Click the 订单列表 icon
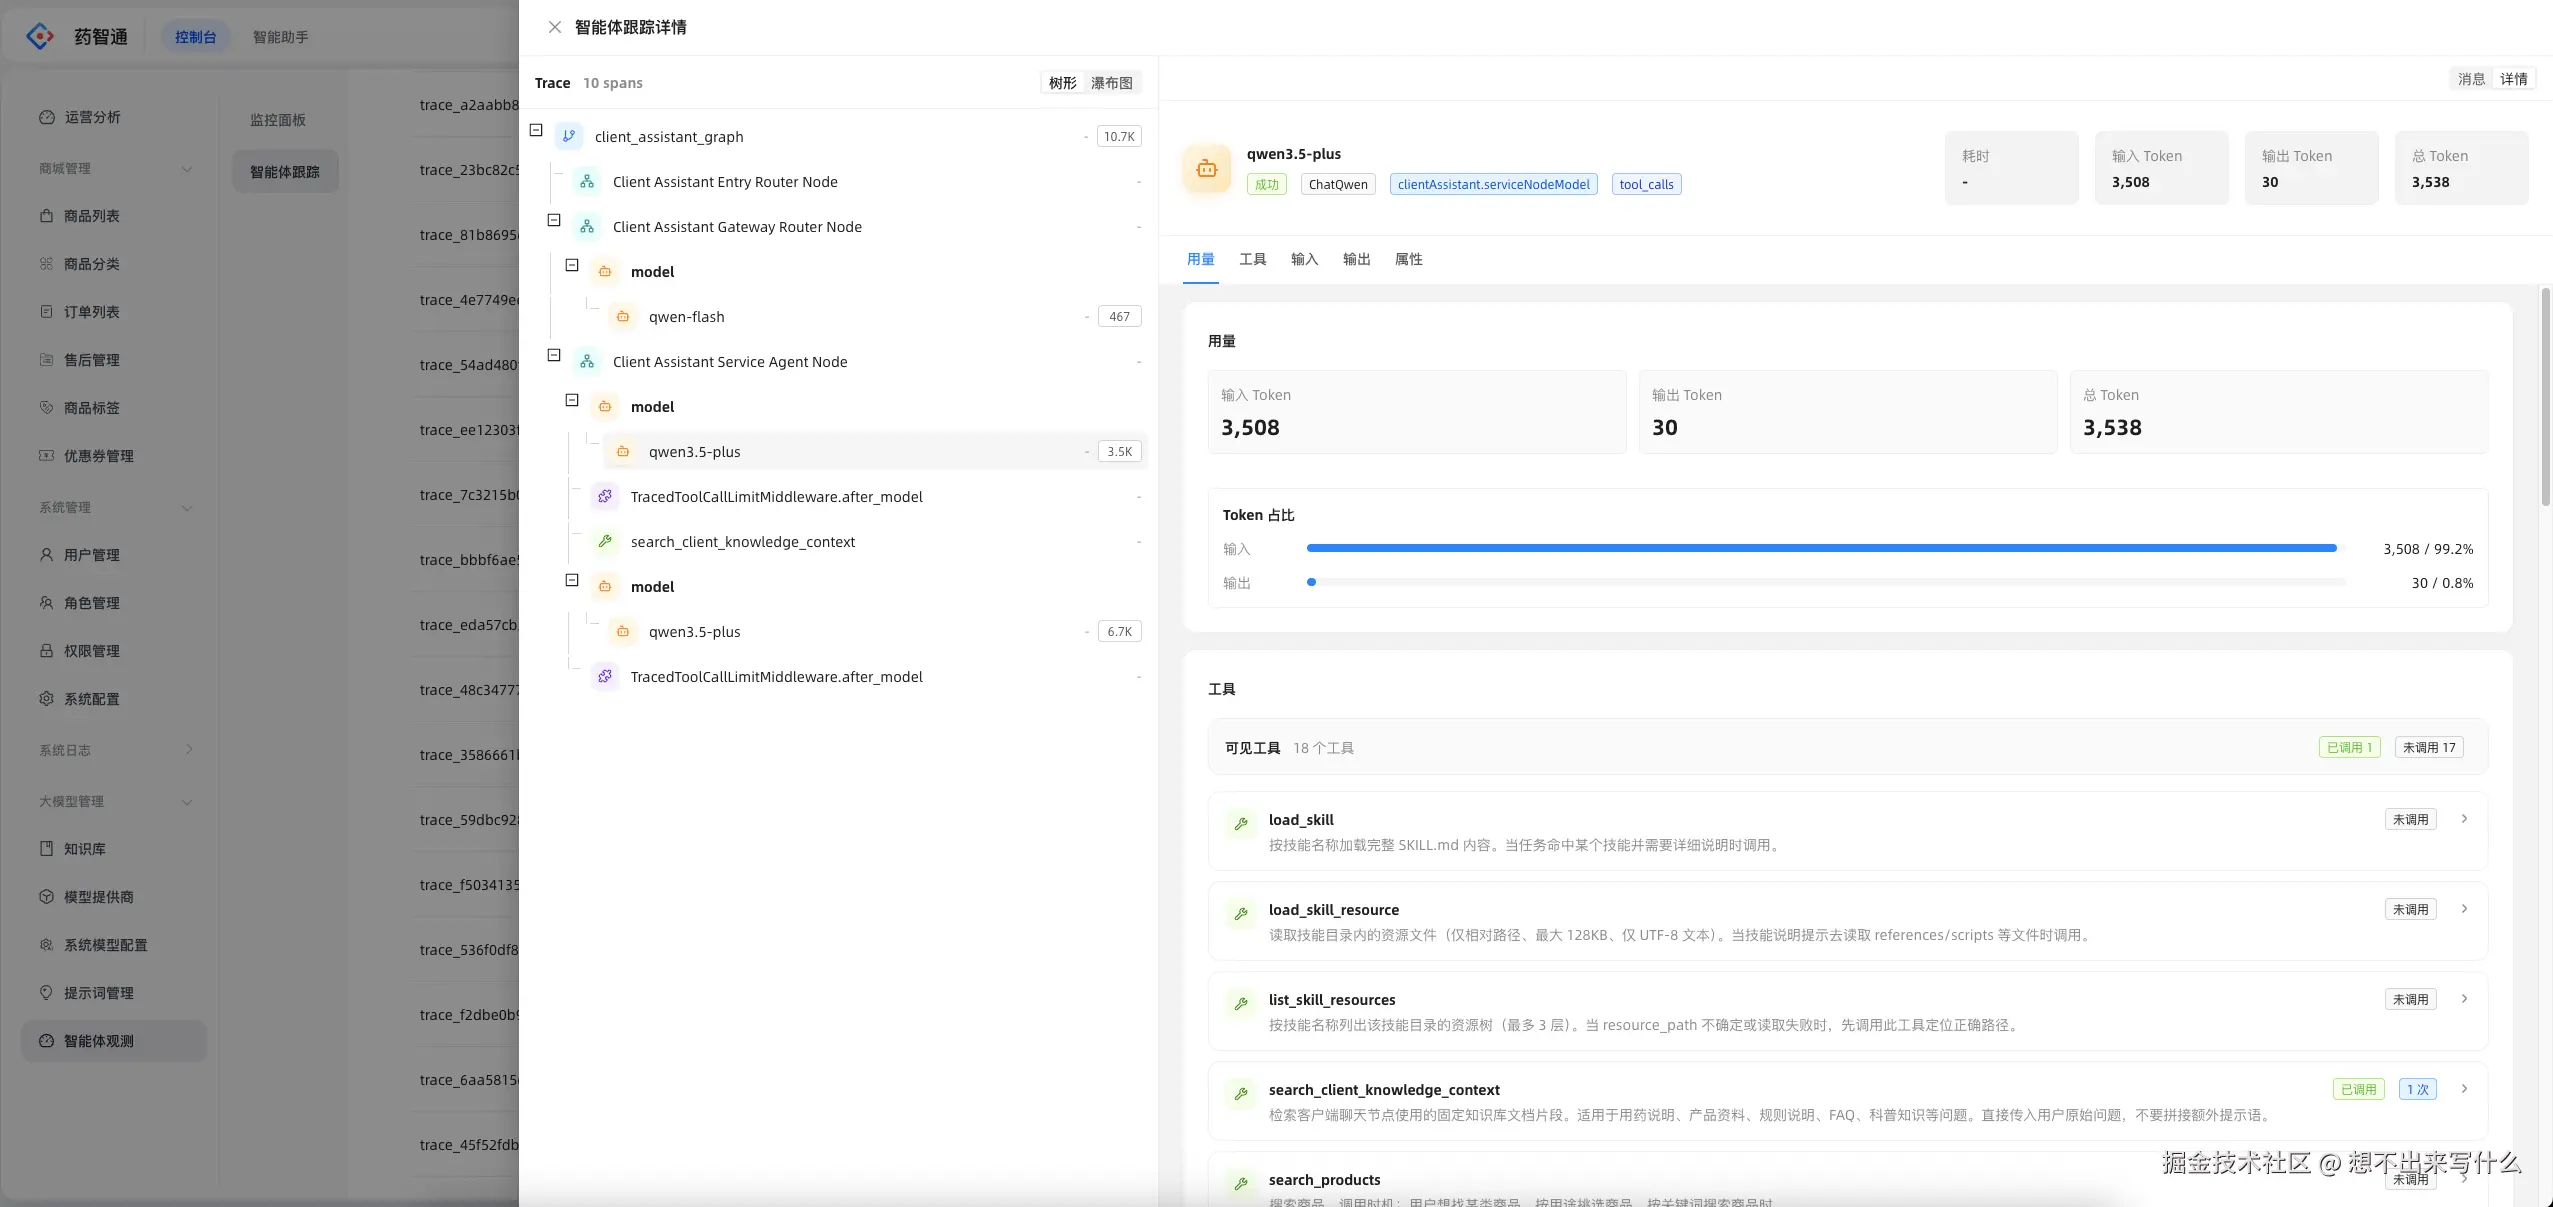2553x1207 pixels. (46, 312)
